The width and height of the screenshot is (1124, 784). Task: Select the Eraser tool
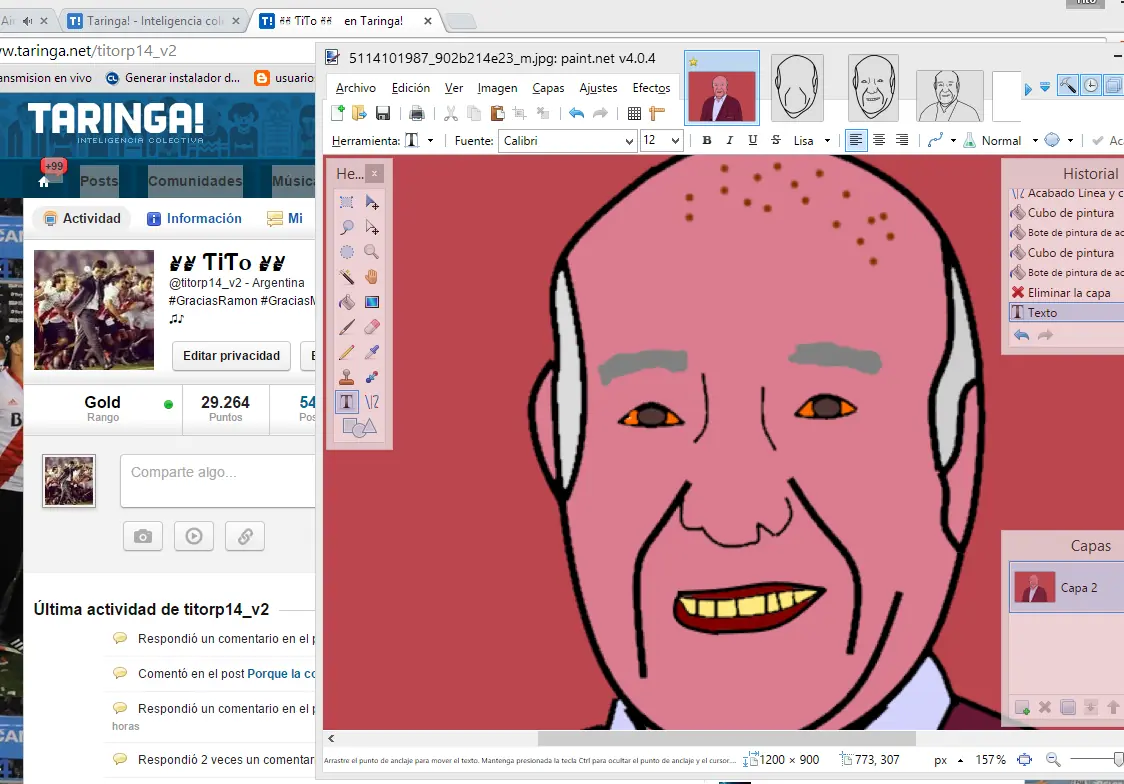[372, 327]
